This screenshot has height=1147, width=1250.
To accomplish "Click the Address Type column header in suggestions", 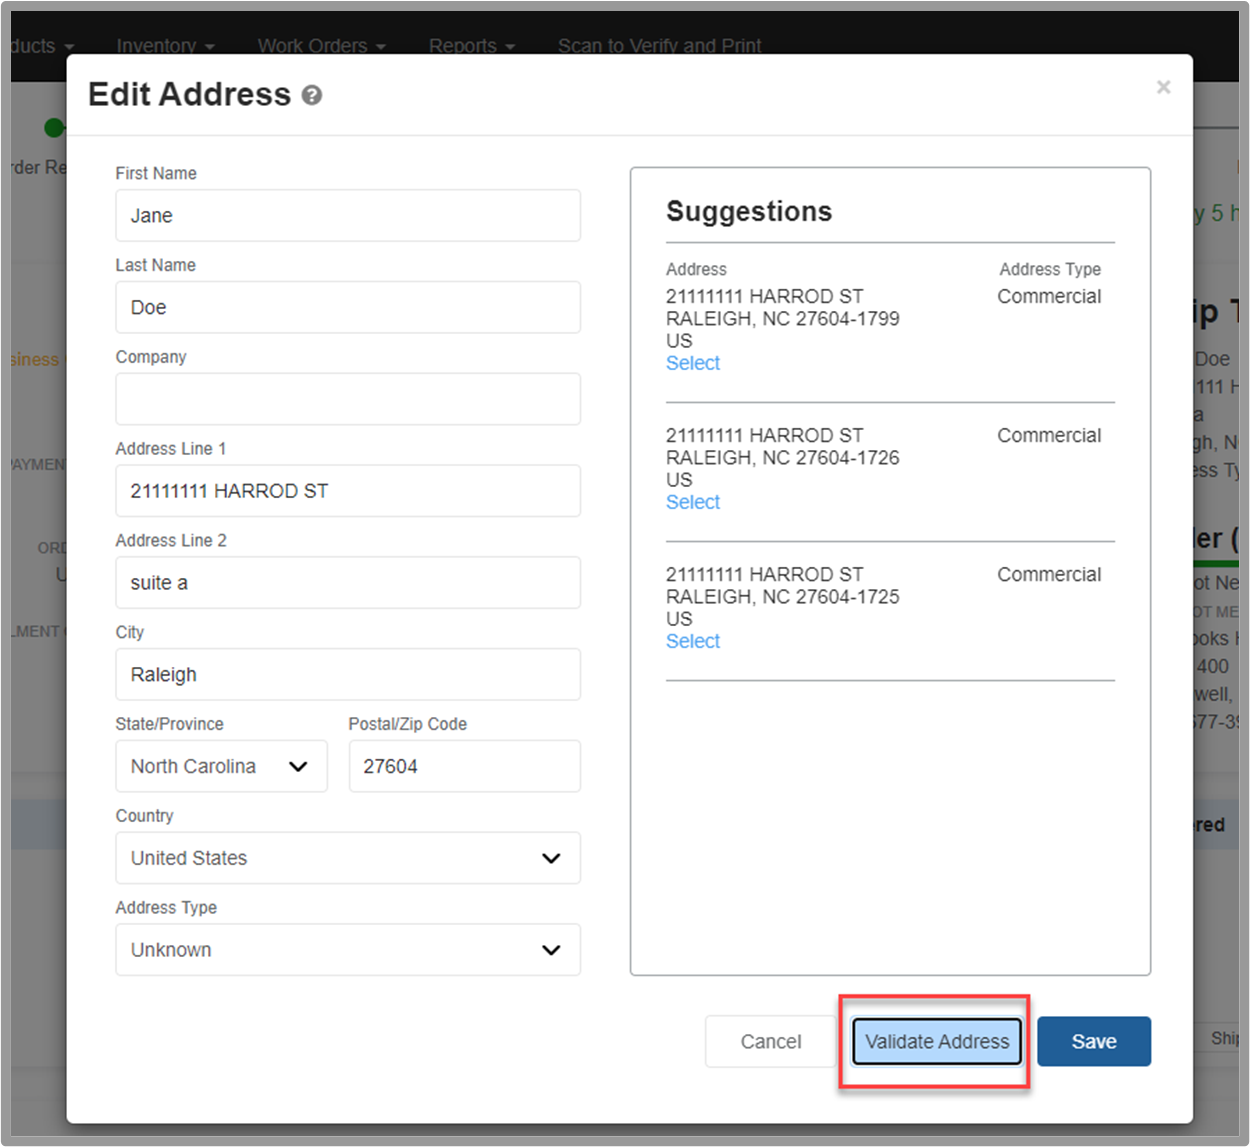I will [x=1050, y=269].
